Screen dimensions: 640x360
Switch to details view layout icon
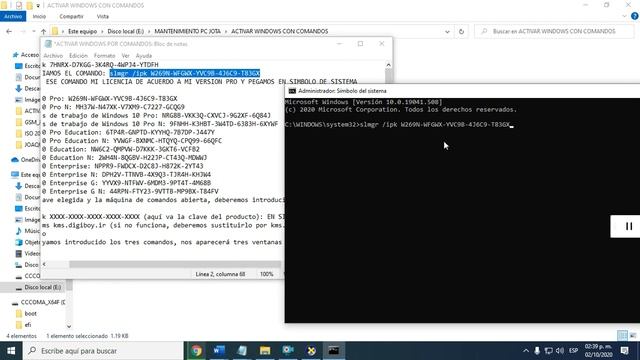[622, 336]
